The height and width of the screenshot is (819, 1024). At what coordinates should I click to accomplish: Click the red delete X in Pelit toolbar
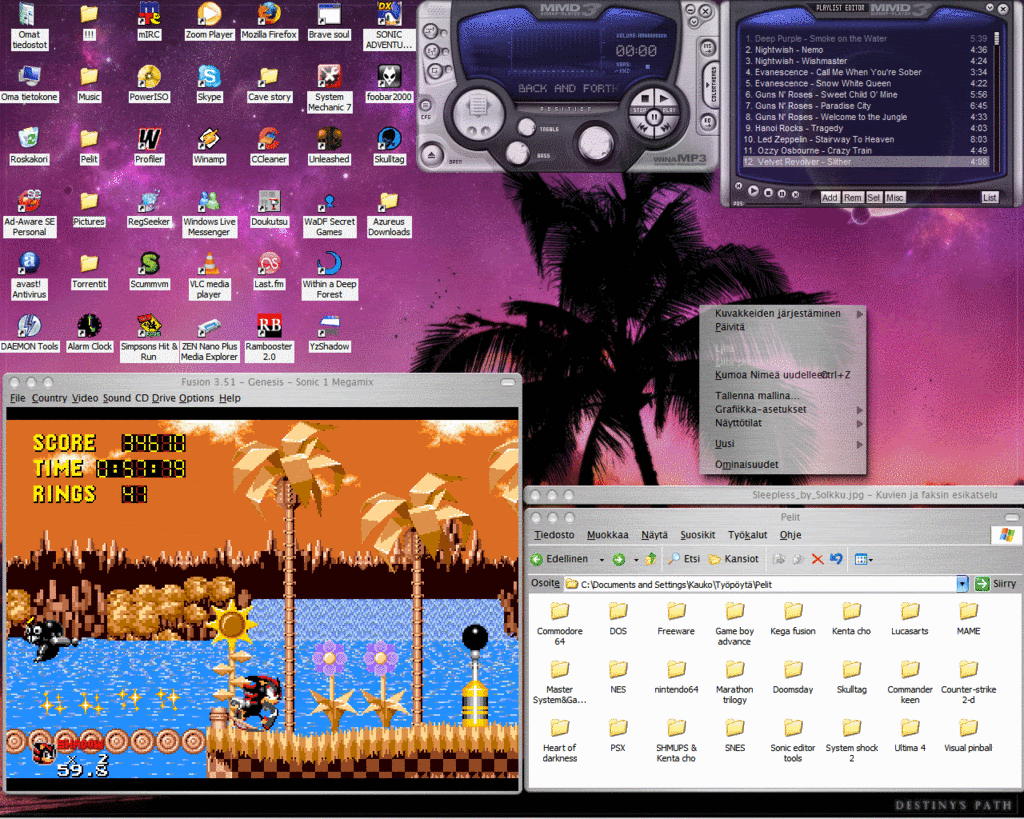[x=817, y=559]
